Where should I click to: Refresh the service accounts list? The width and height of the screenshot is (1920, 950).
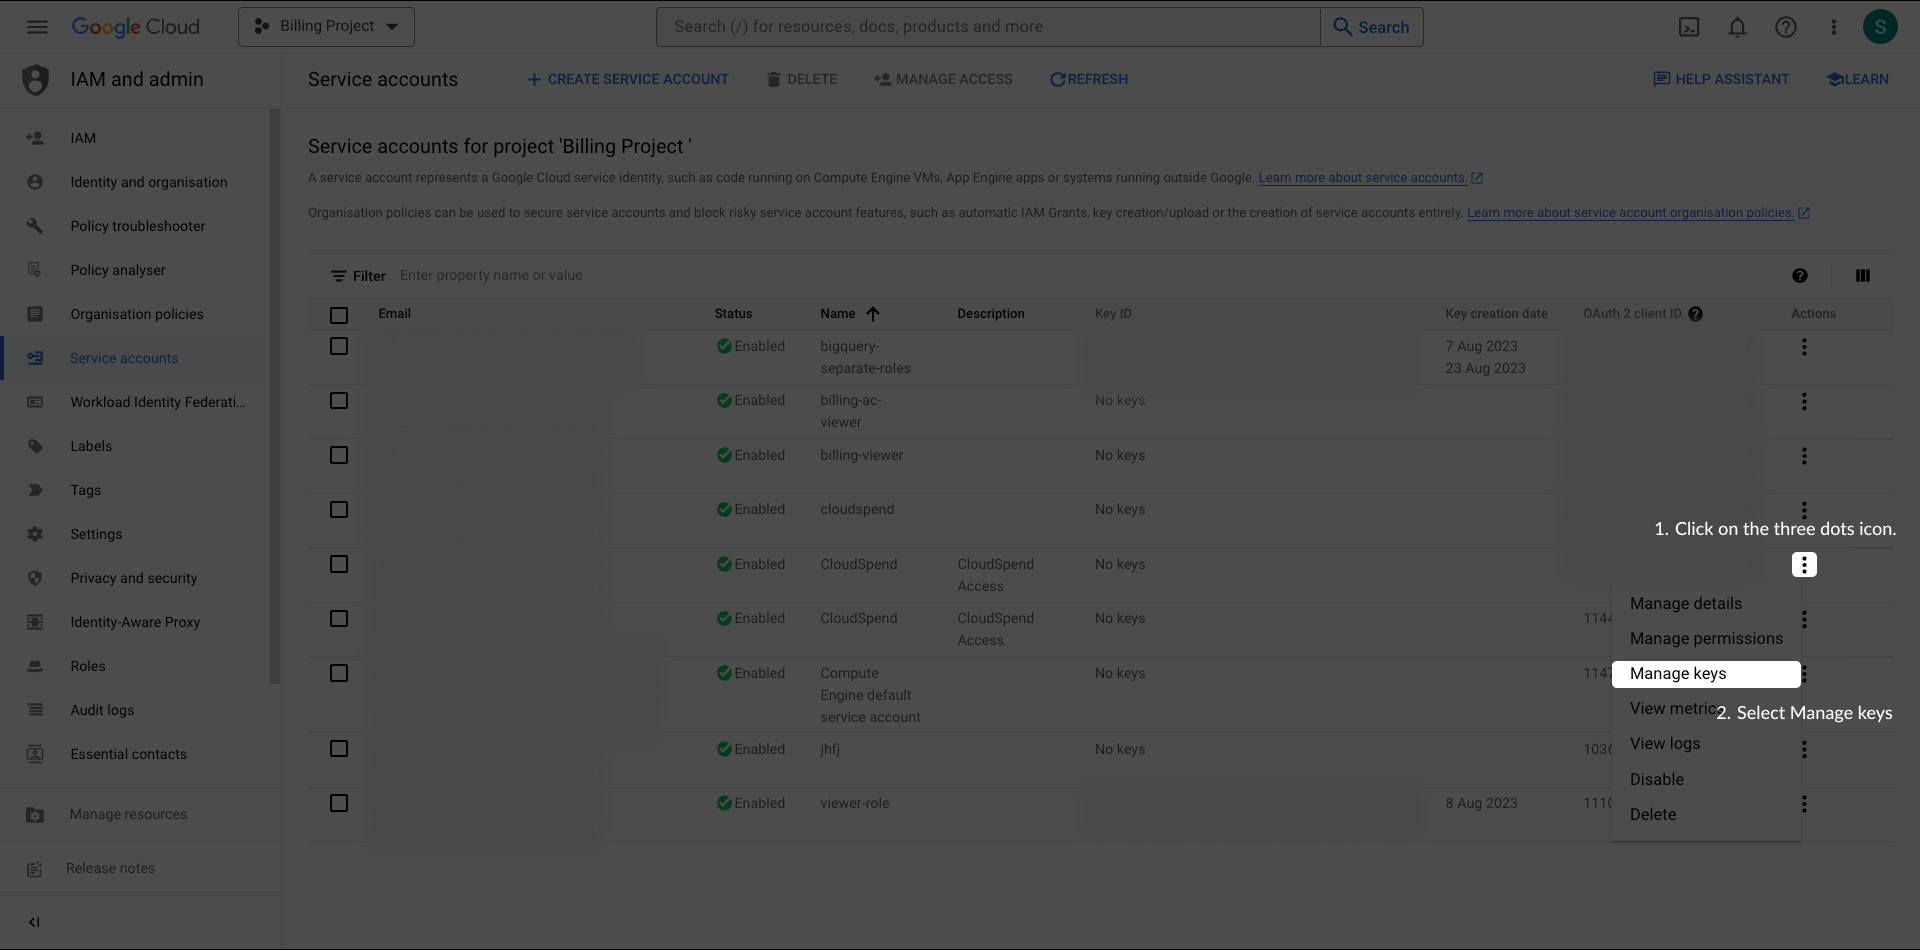(x=1088, y=79)
